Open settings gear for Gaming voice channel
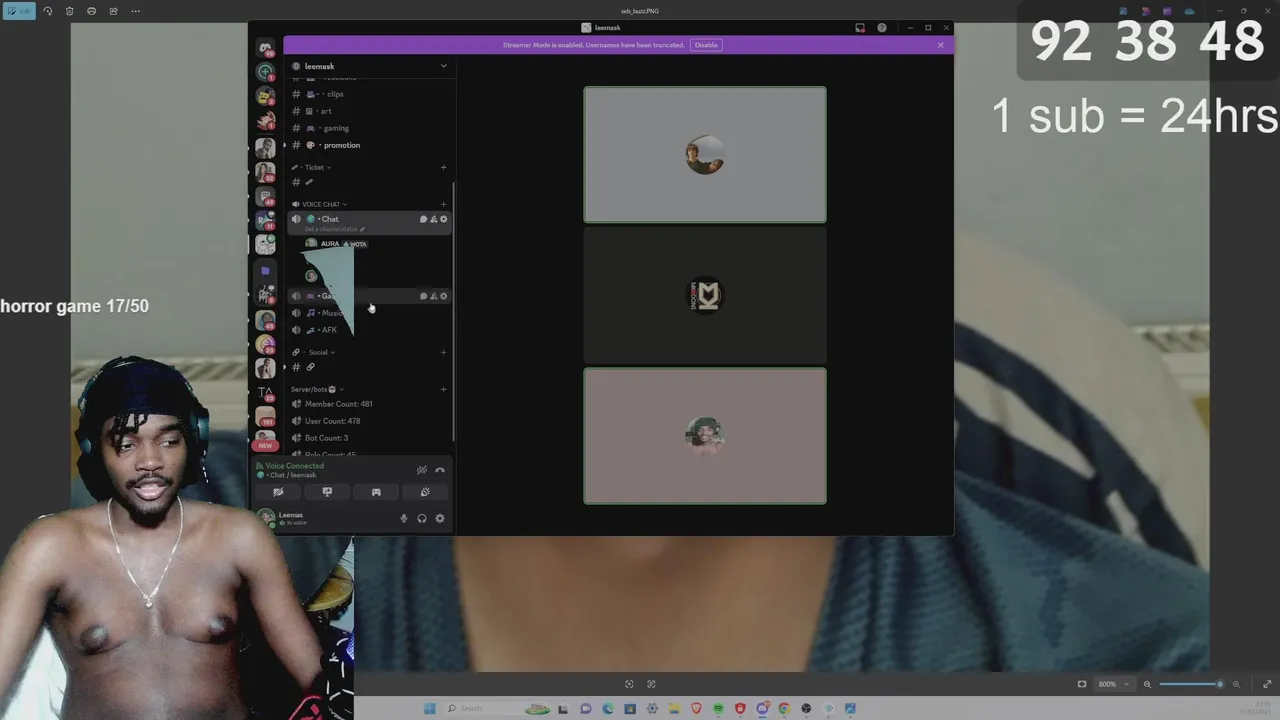1280x720 pixels. tap(444, 296)
